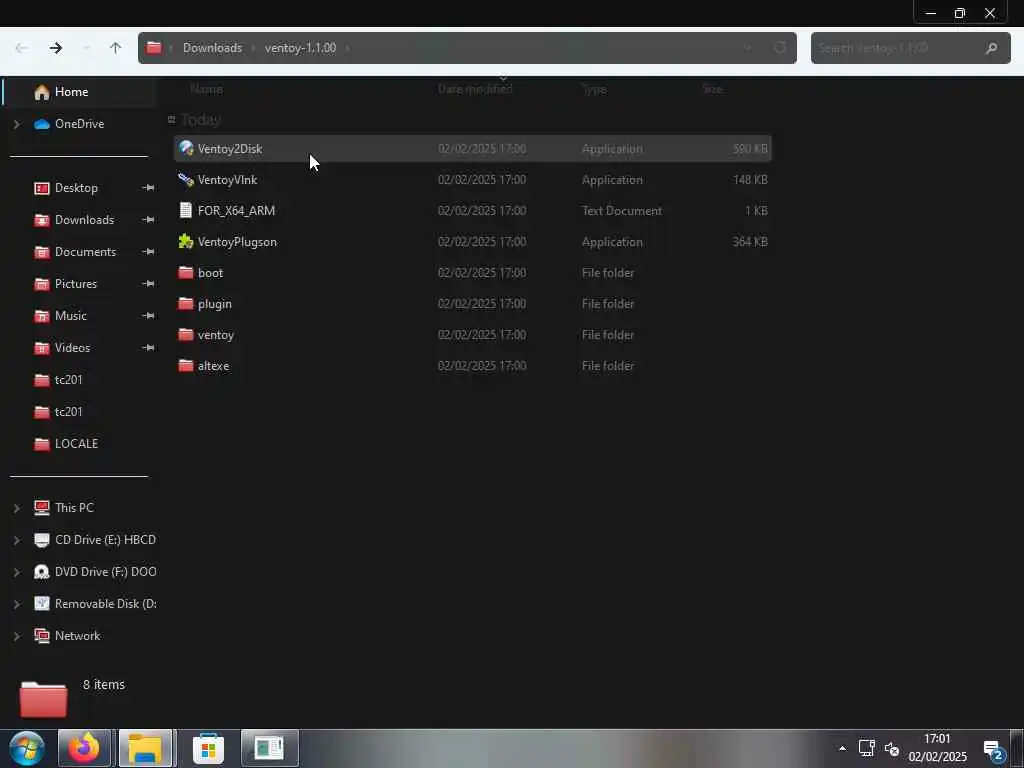Sort by the Size column header
The width and height of the screenshot is (1024, 768).
click(x=712, y=89)
